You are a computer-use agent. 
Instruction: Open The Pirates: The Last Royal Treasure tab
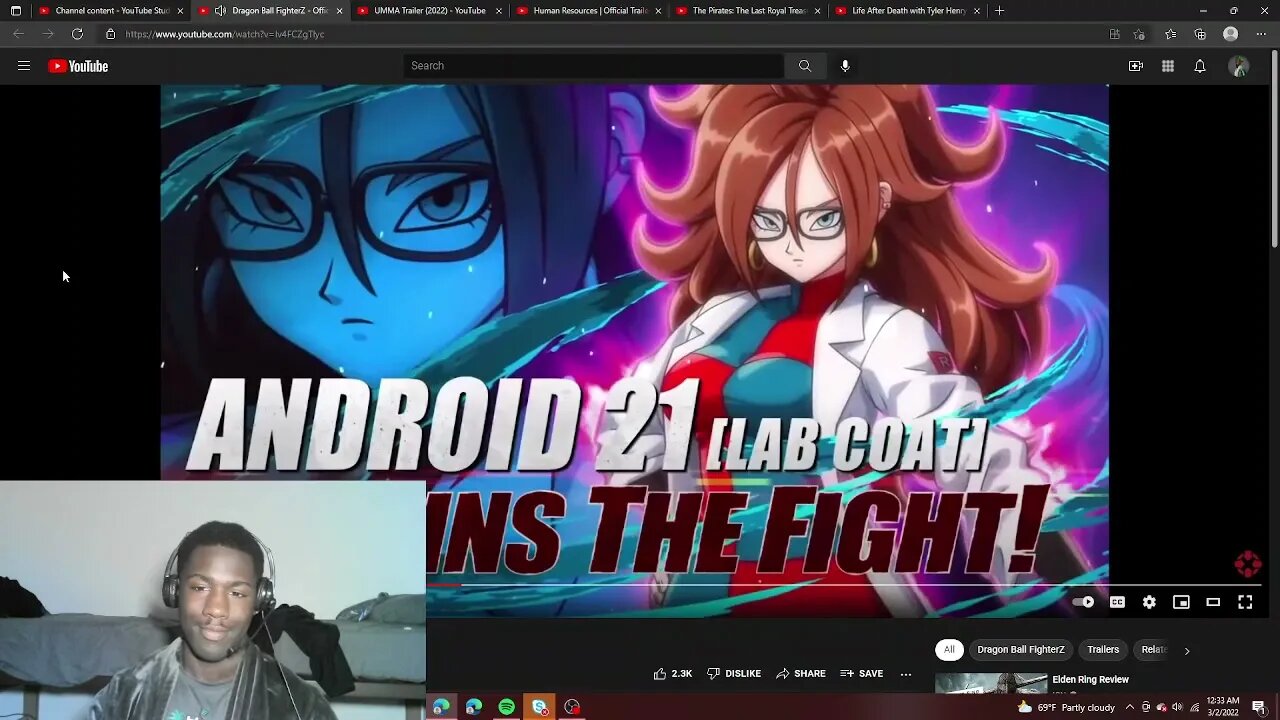click(749, 10)
